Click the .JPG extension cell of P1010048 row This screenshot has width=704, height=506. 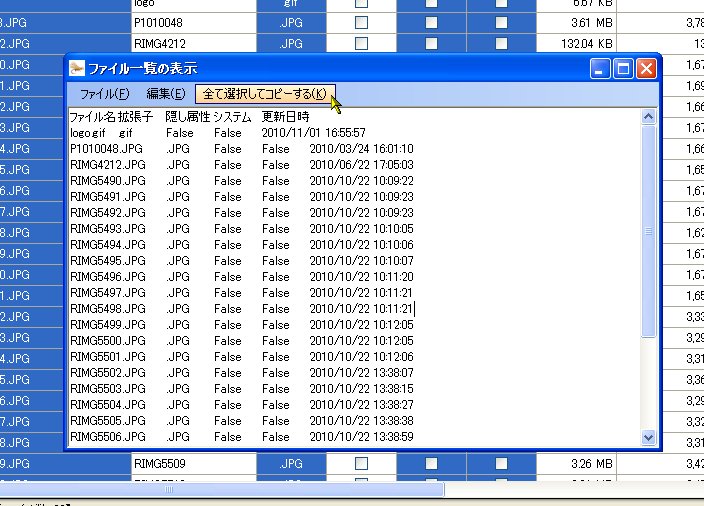(291, 23)
